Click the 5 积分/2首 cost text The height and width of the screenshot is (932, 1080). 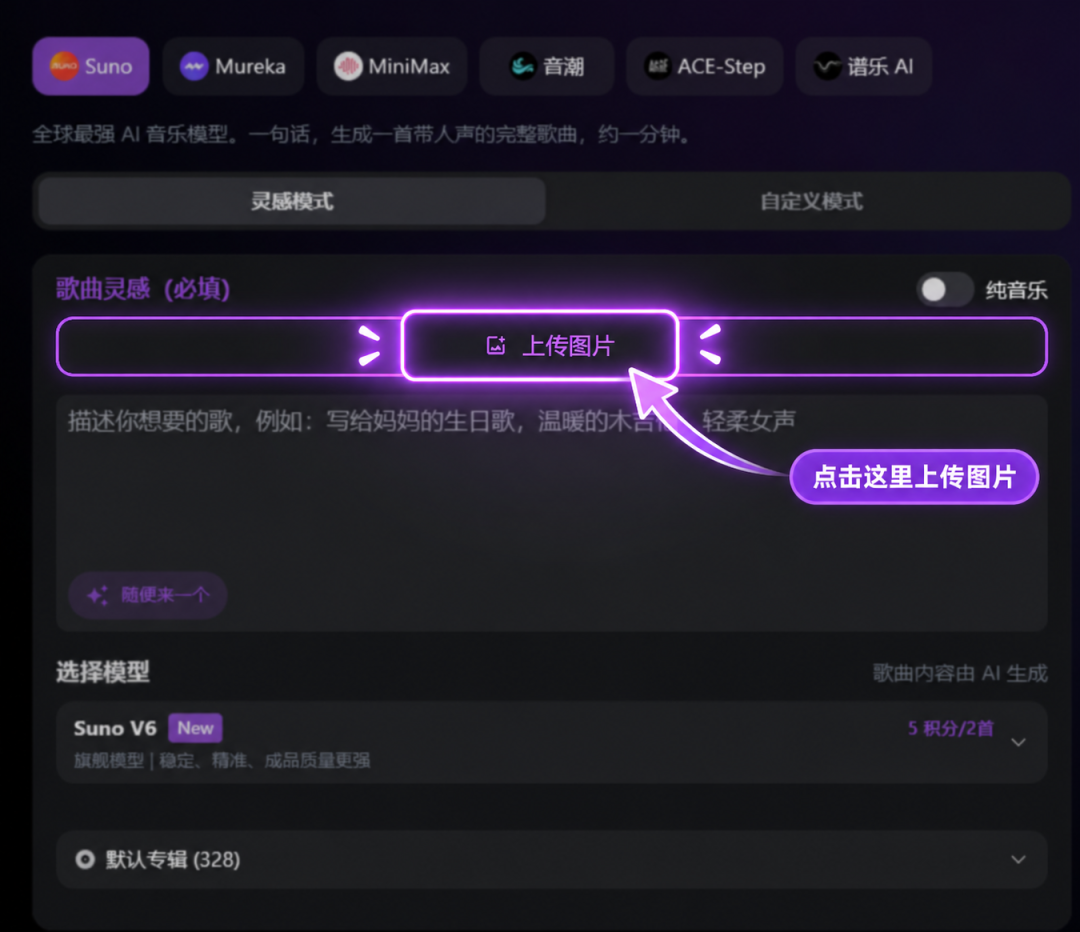pos(951,728)
